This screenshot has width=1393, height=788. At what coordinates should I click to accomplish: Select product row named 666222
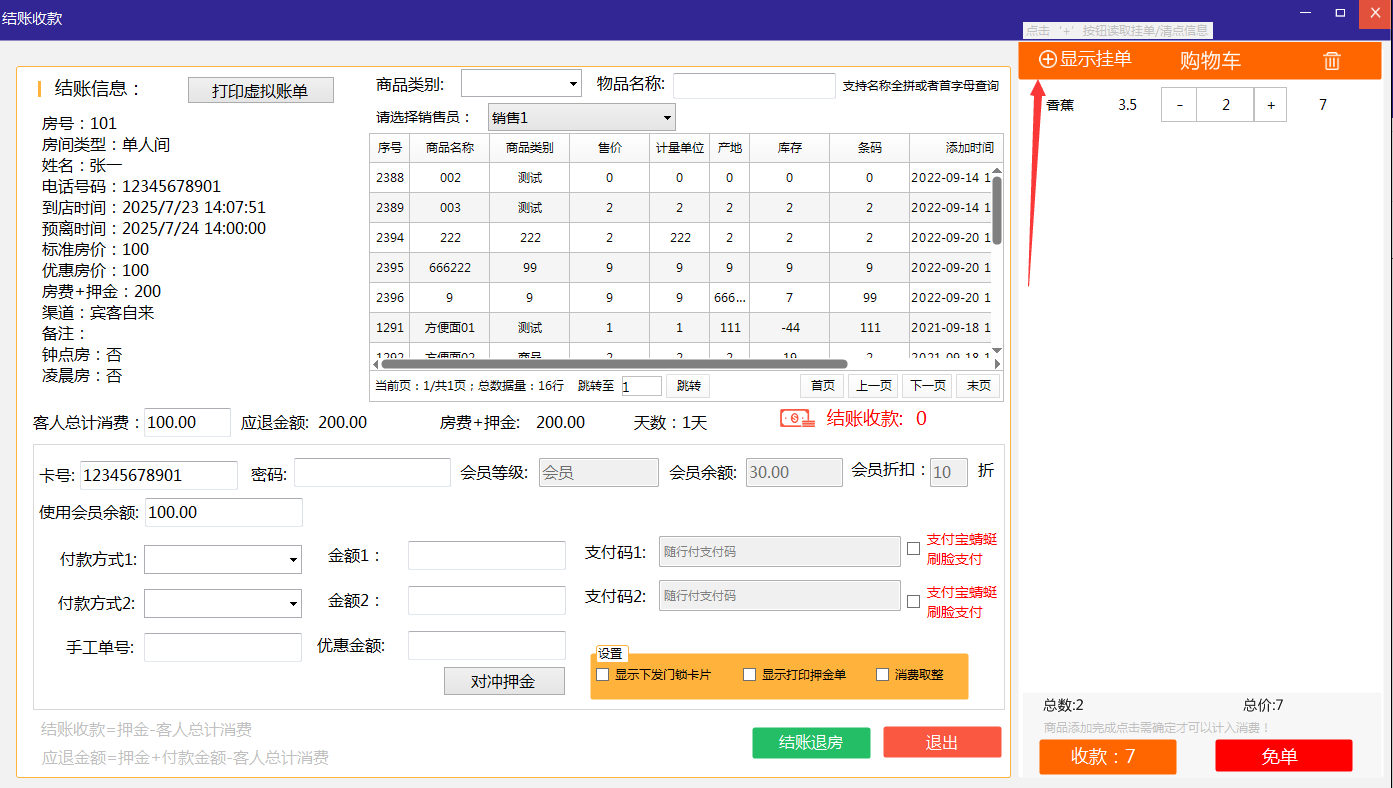tap(680, 268)
